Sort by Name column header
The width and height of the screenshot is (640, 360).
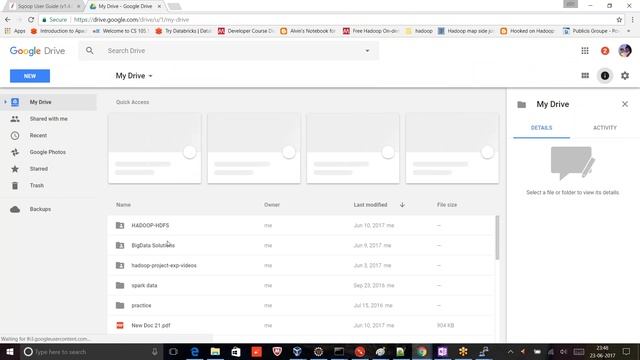(x=123, y=205)
